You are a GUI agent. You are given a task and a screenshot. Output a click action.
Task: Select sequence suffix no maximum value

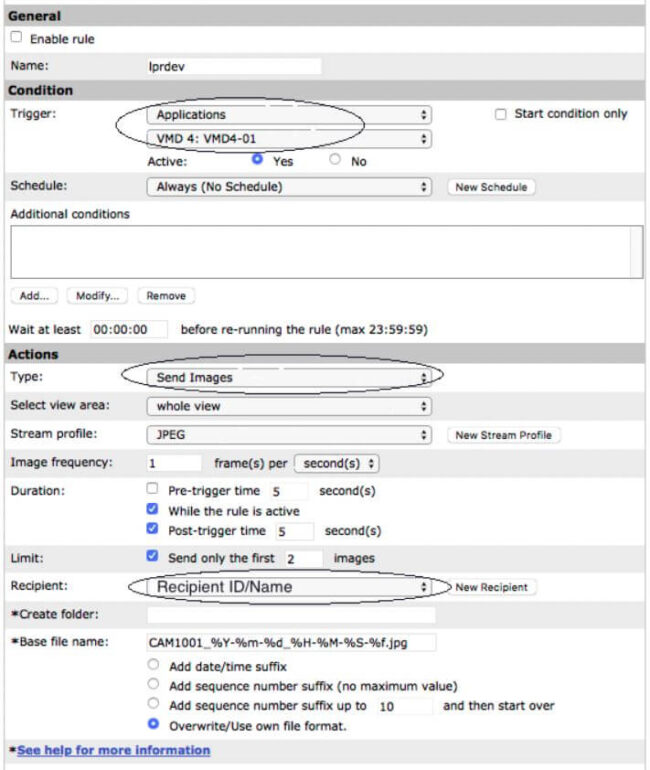(153, 684)
